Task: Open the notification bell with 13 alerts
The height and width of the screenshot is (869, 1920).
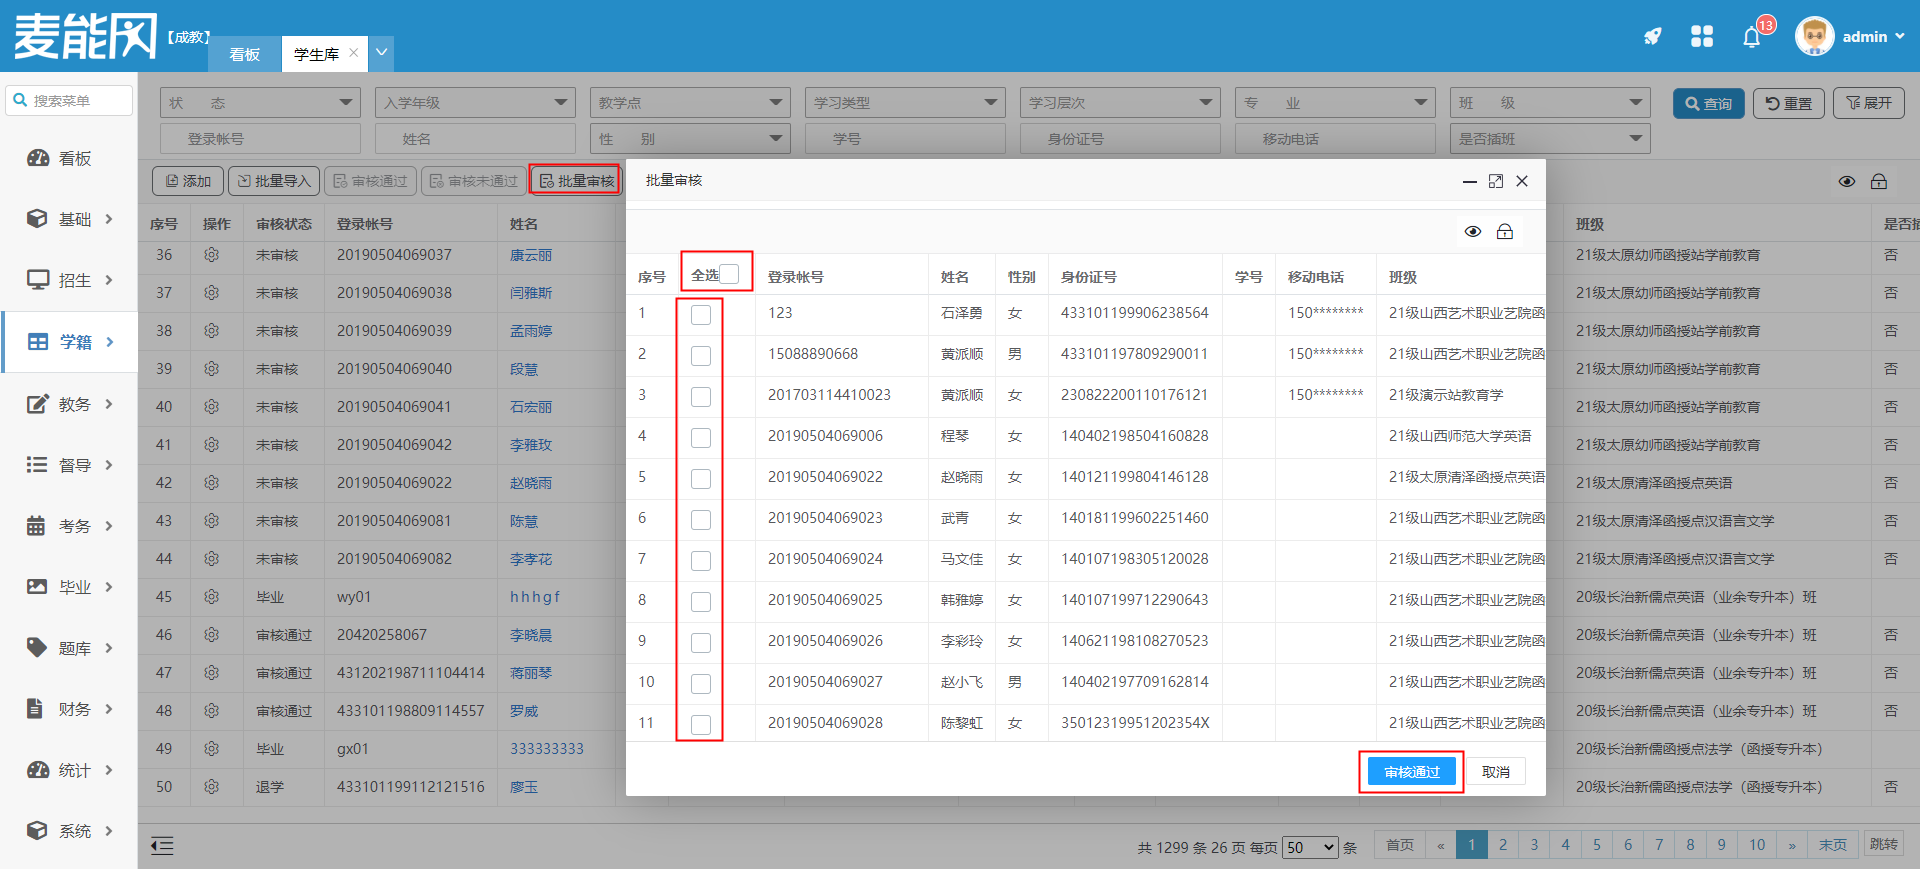Action: click(x=1751, y=38)
